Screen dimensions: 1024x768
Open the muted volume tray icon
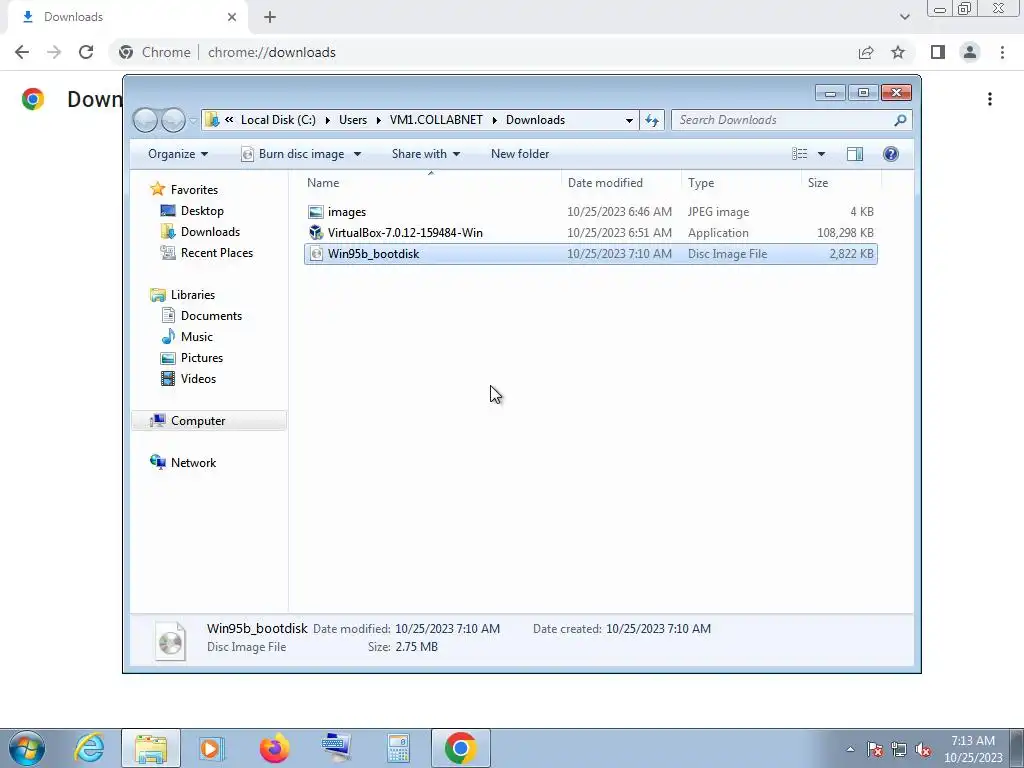click(923, 749)
